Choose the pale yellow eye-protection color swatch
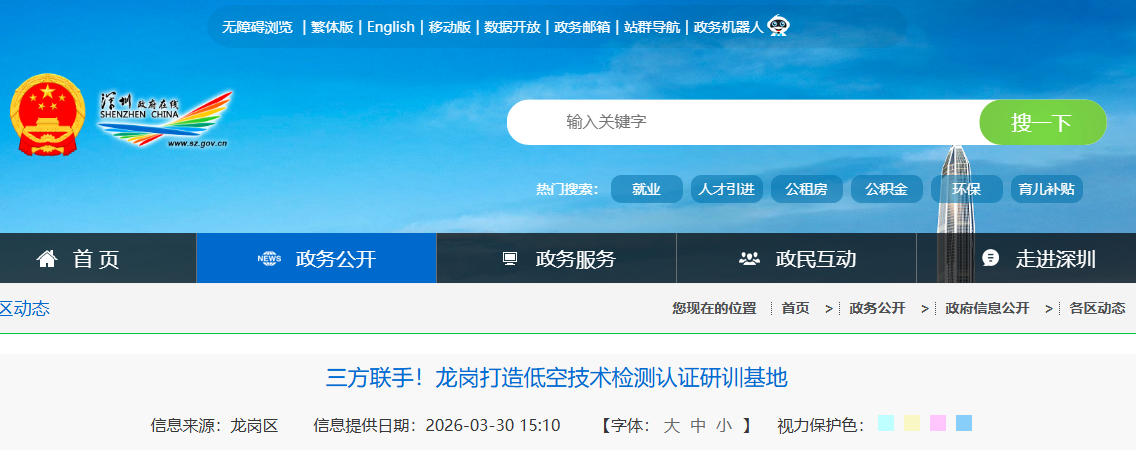The image size is (1136, 460). (x=911, y=423)
